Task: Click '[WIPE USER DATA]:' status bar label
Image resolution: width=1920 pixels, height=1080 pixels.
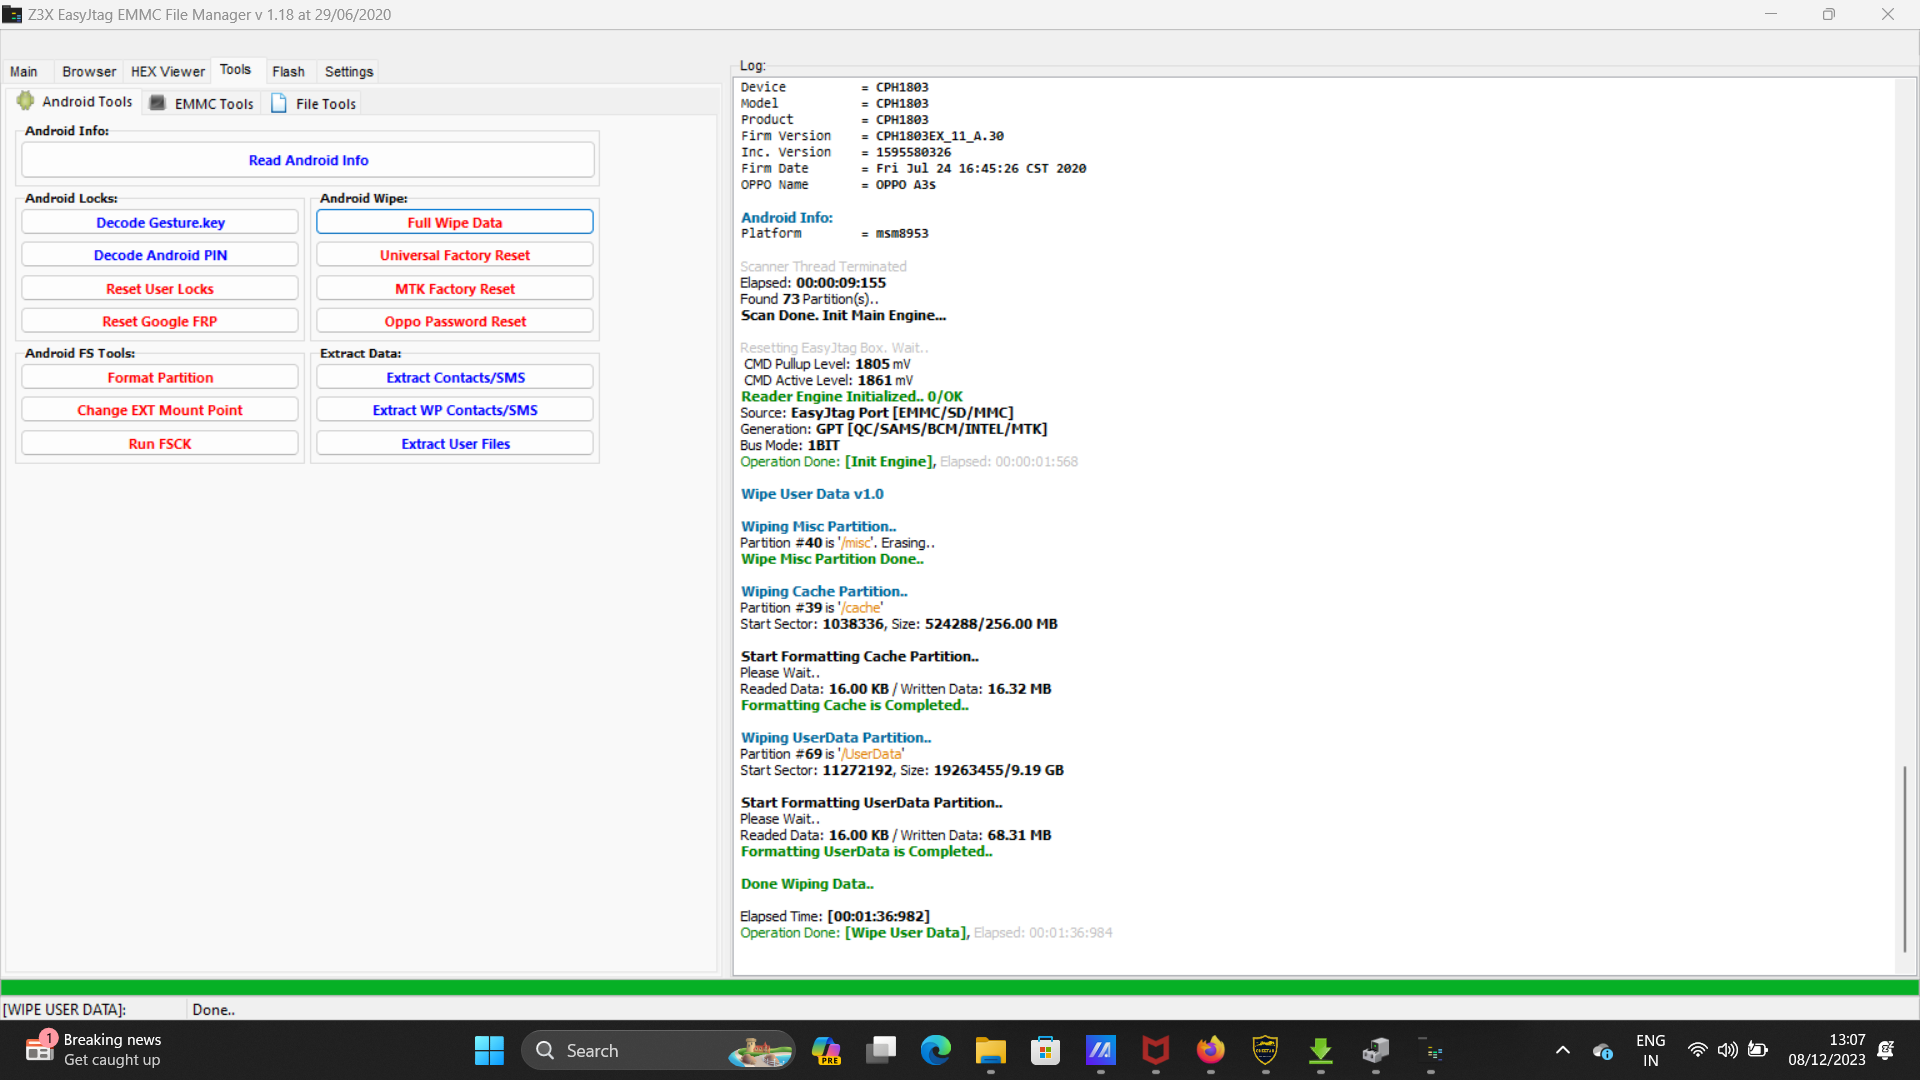Action: point(65,1010)
